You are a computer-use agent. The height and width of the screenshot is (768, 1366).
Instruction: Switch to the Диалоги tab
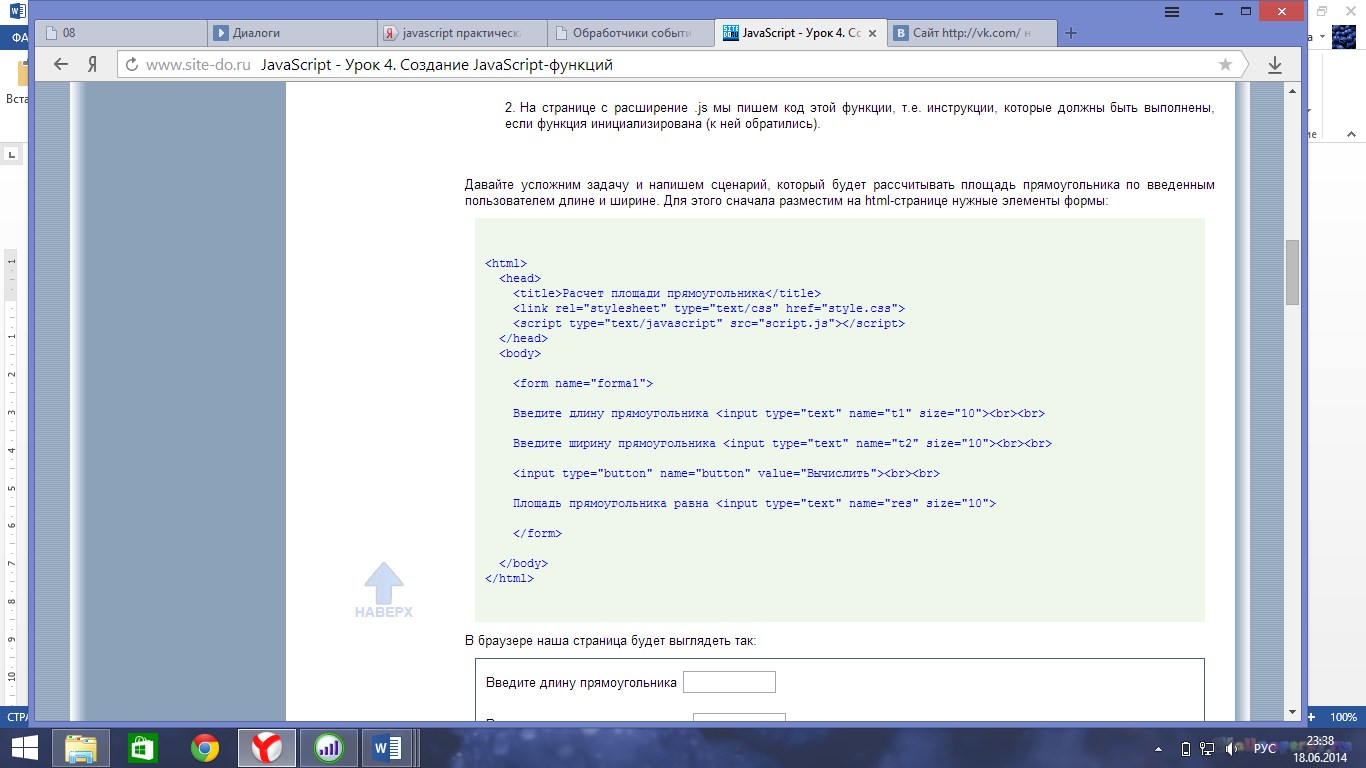293,33
